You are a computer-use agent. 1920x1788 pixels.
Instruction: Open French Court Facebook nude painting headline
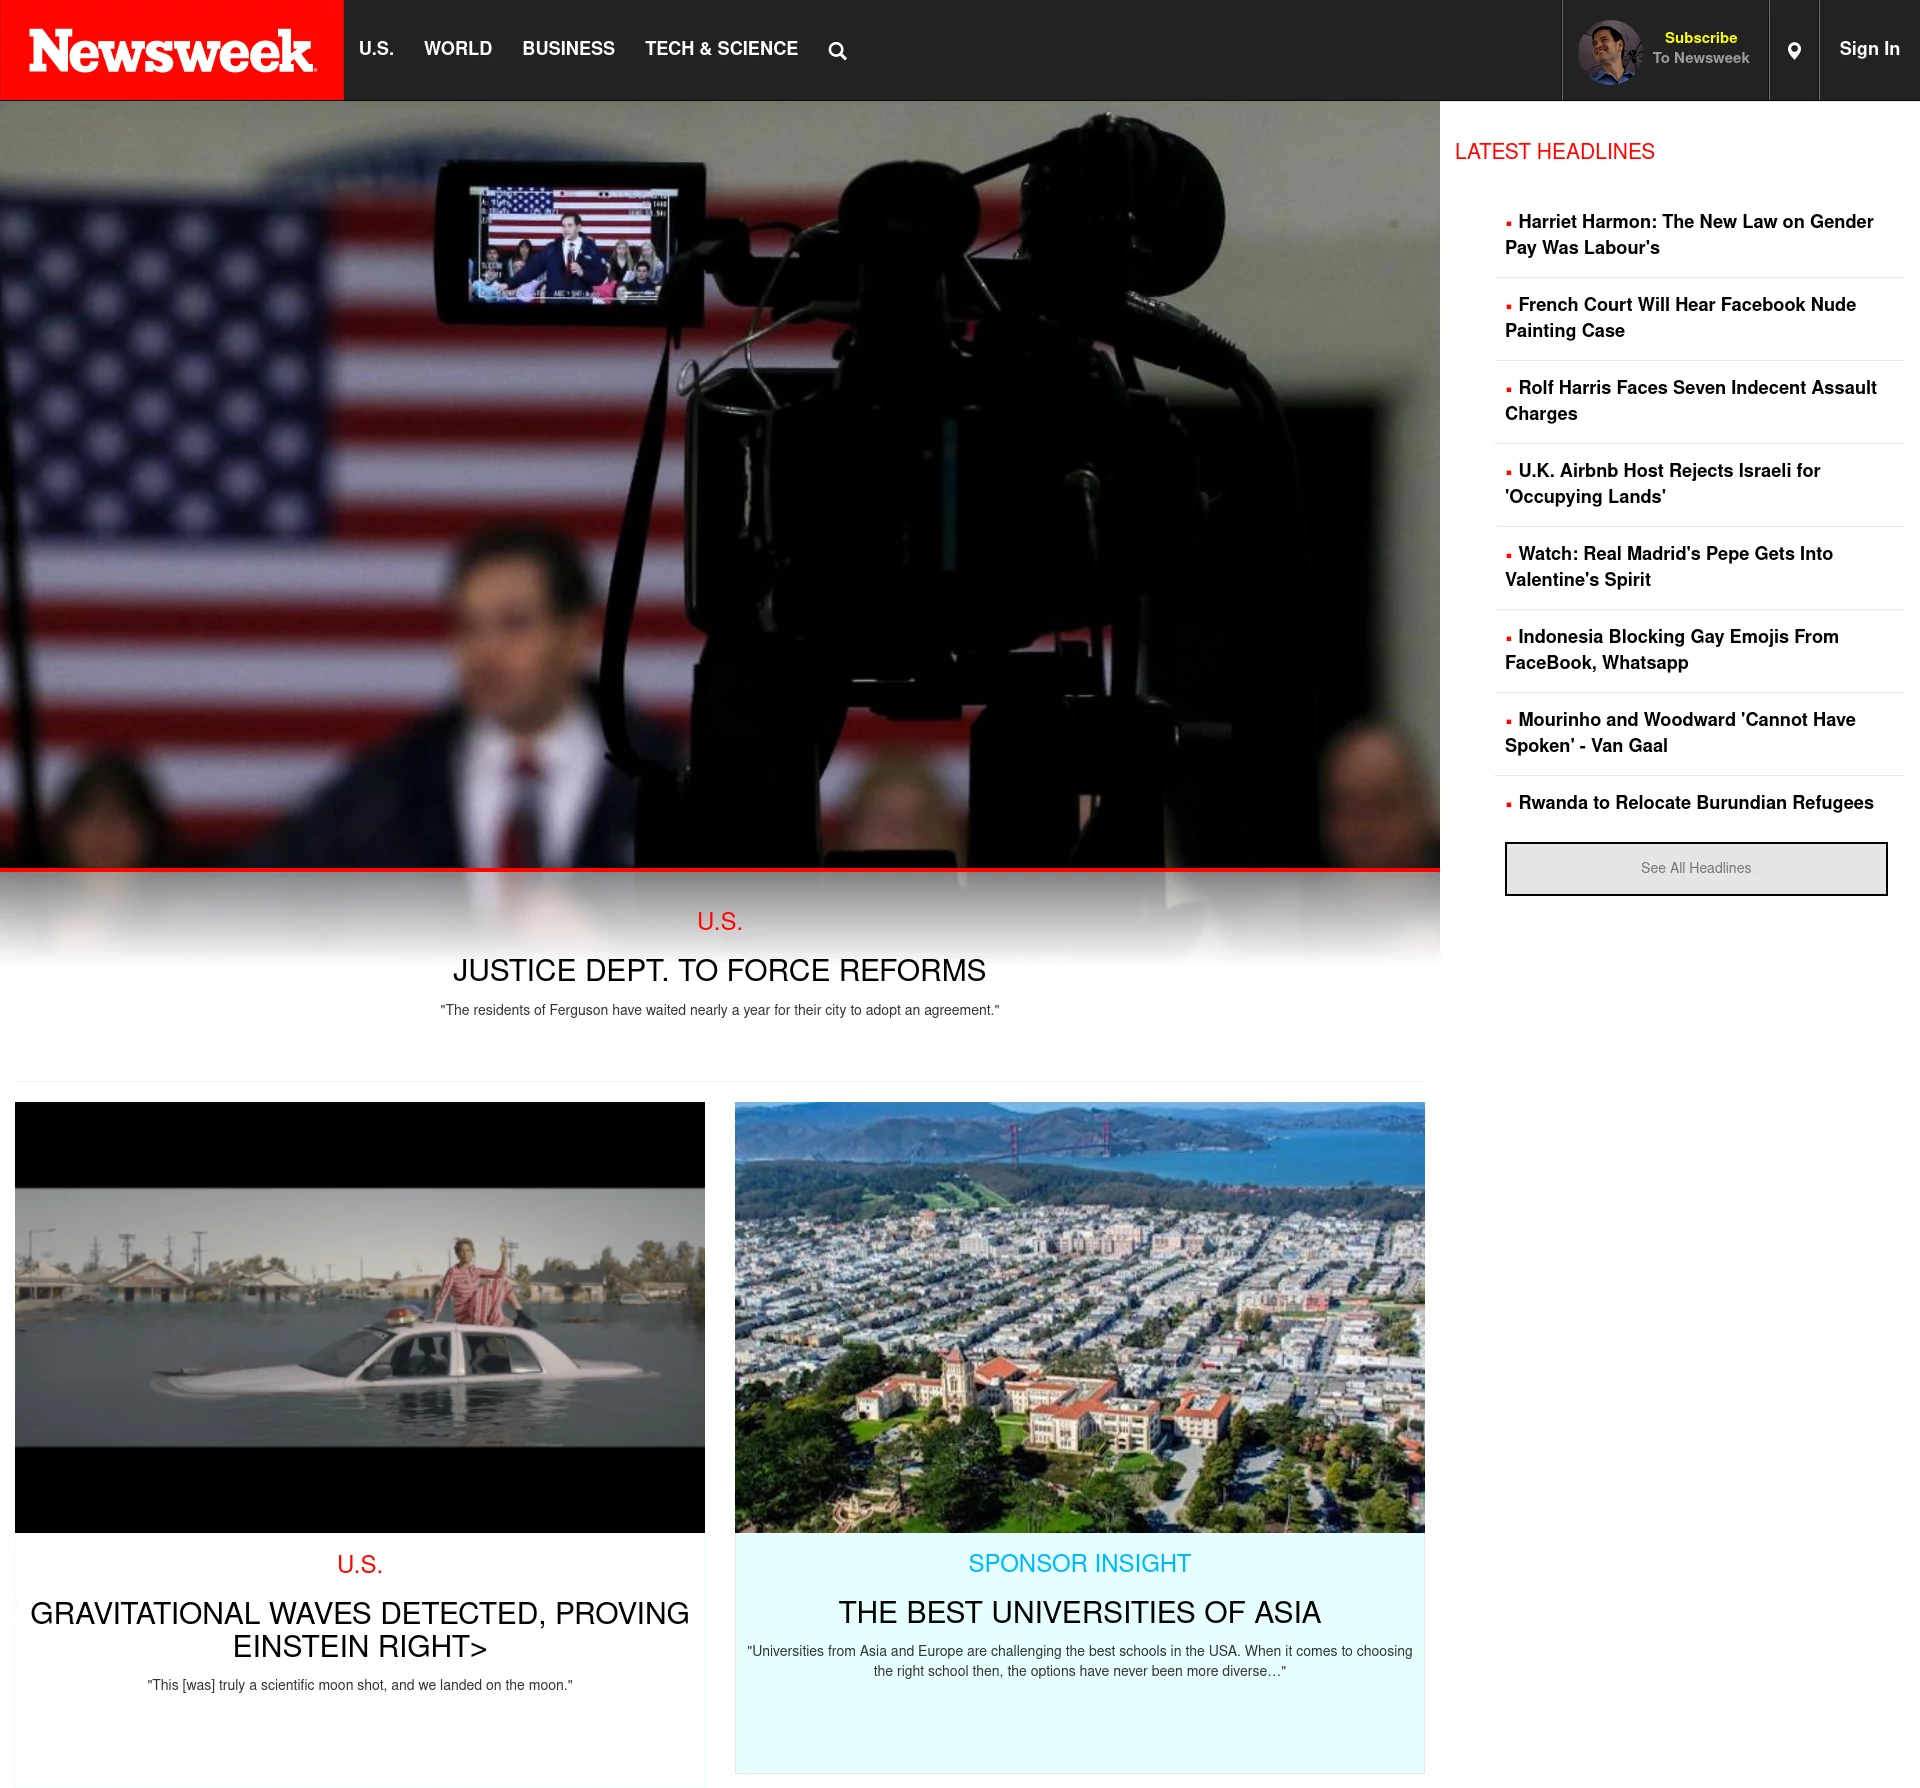coord(1680,318)
